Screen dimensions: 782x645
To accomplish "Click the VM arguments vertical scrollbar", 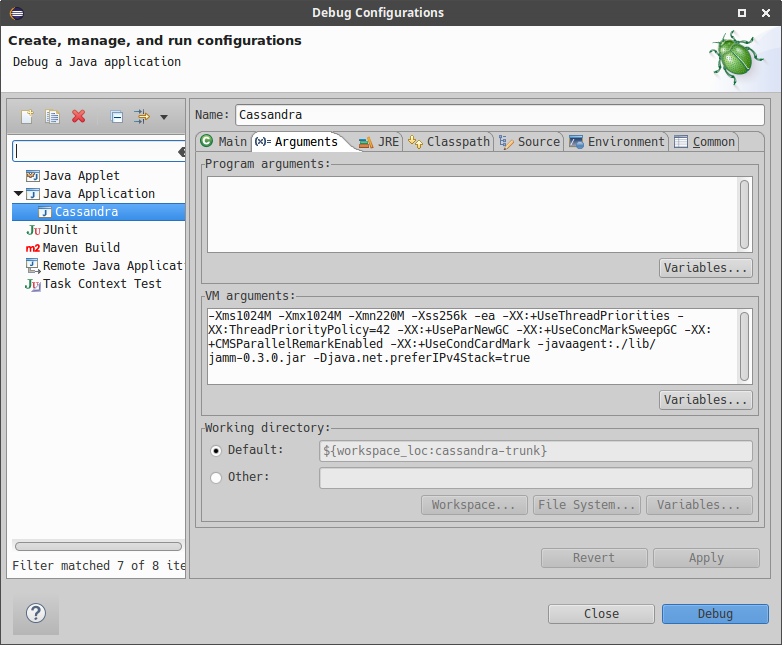I will (744, 346).
